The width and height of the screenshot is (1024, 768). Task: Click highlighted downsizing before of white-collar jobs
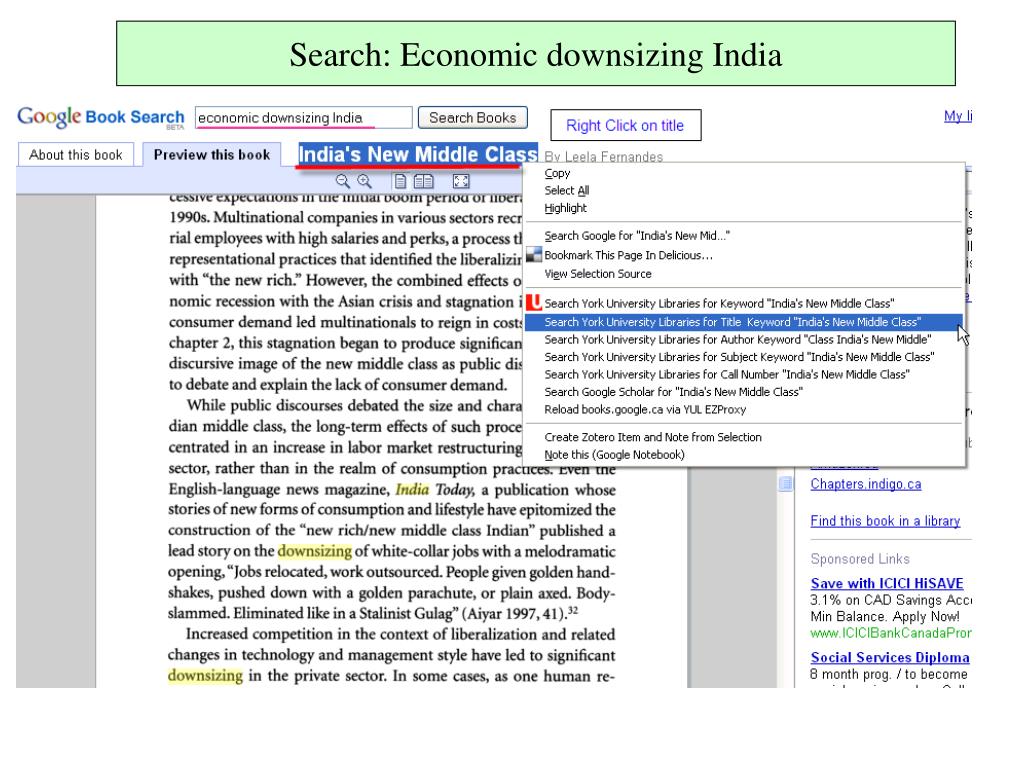click(315, 551)
